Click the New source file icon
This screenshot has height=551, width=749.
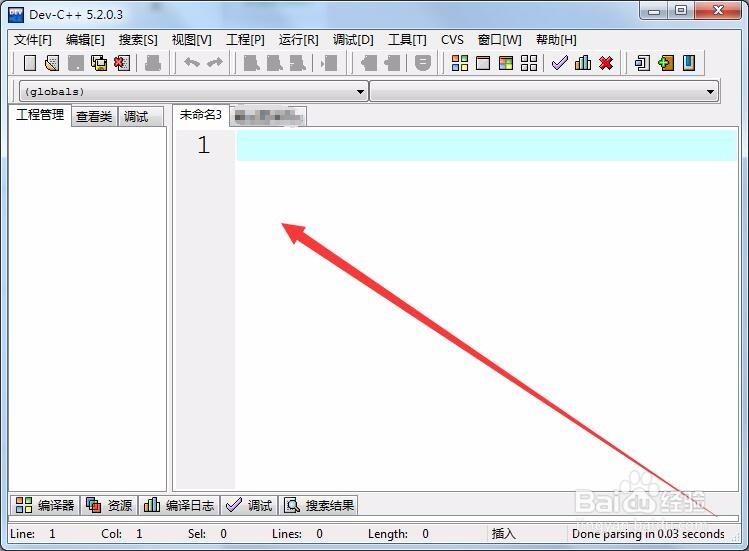coord(30,63)
